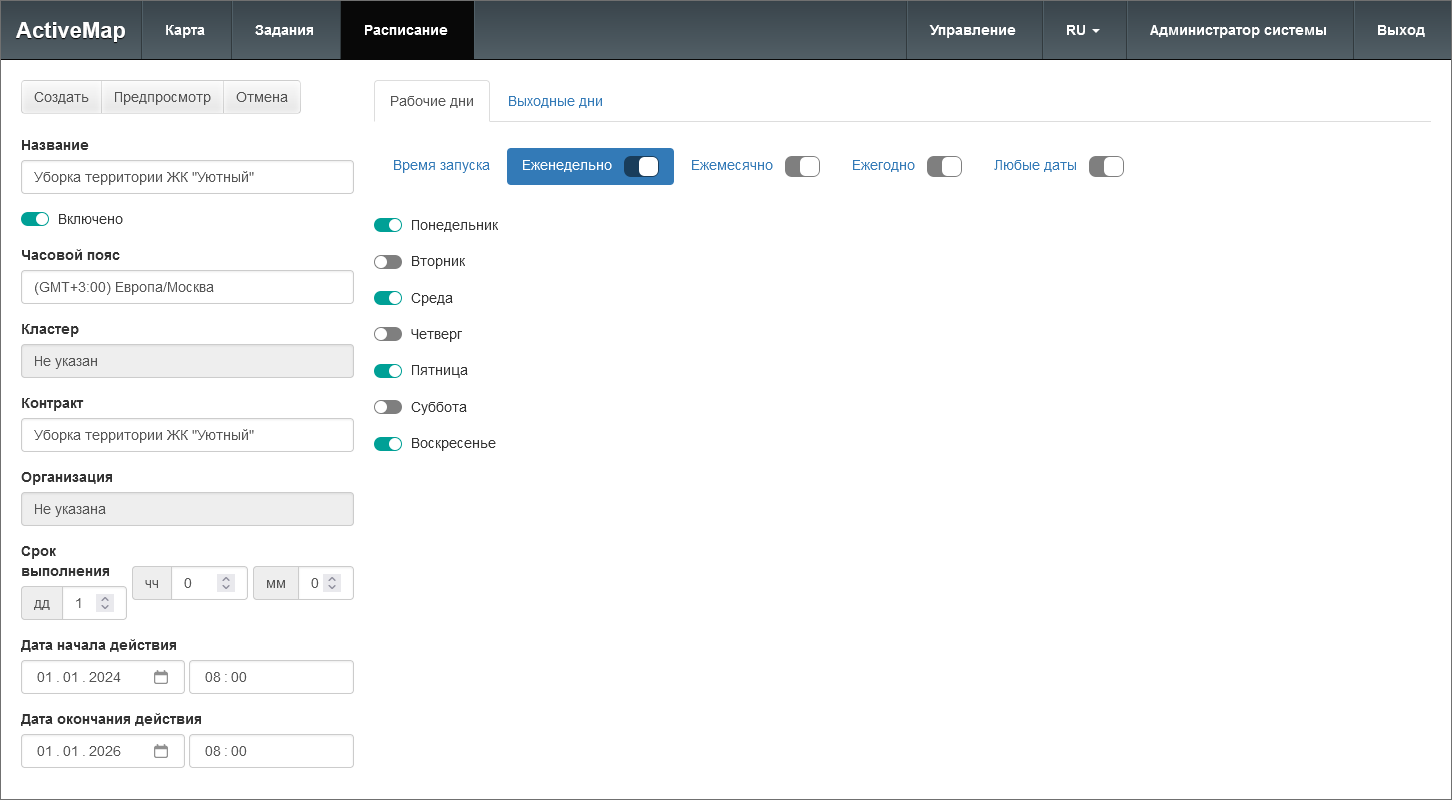Disable the Включено schedule toggle
1452x800 pixels.
point(35,219)
